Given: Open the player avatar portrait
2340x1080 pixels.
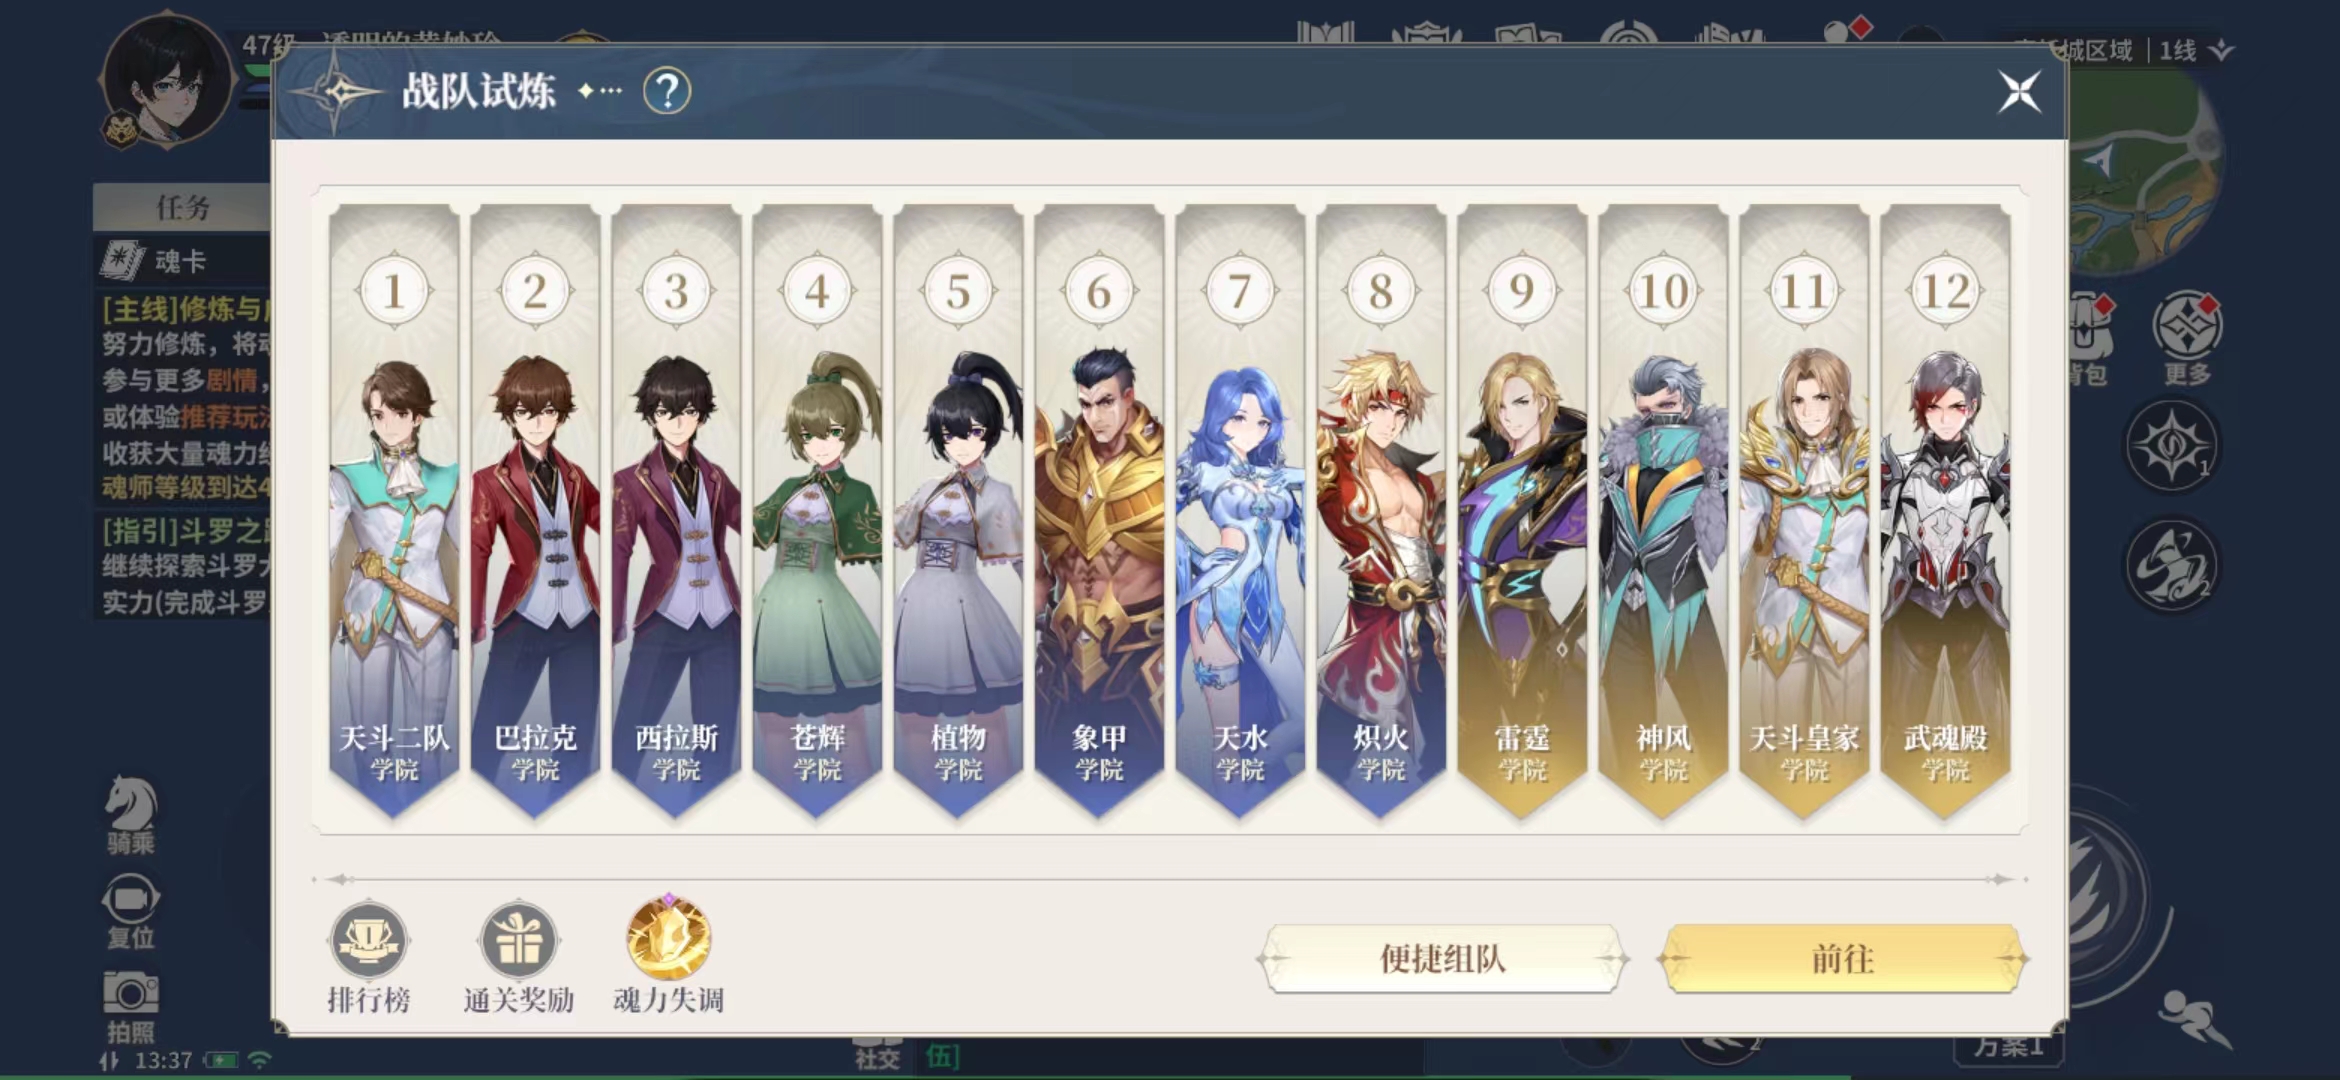Looking at the screenshot, I should click(166, 82).
